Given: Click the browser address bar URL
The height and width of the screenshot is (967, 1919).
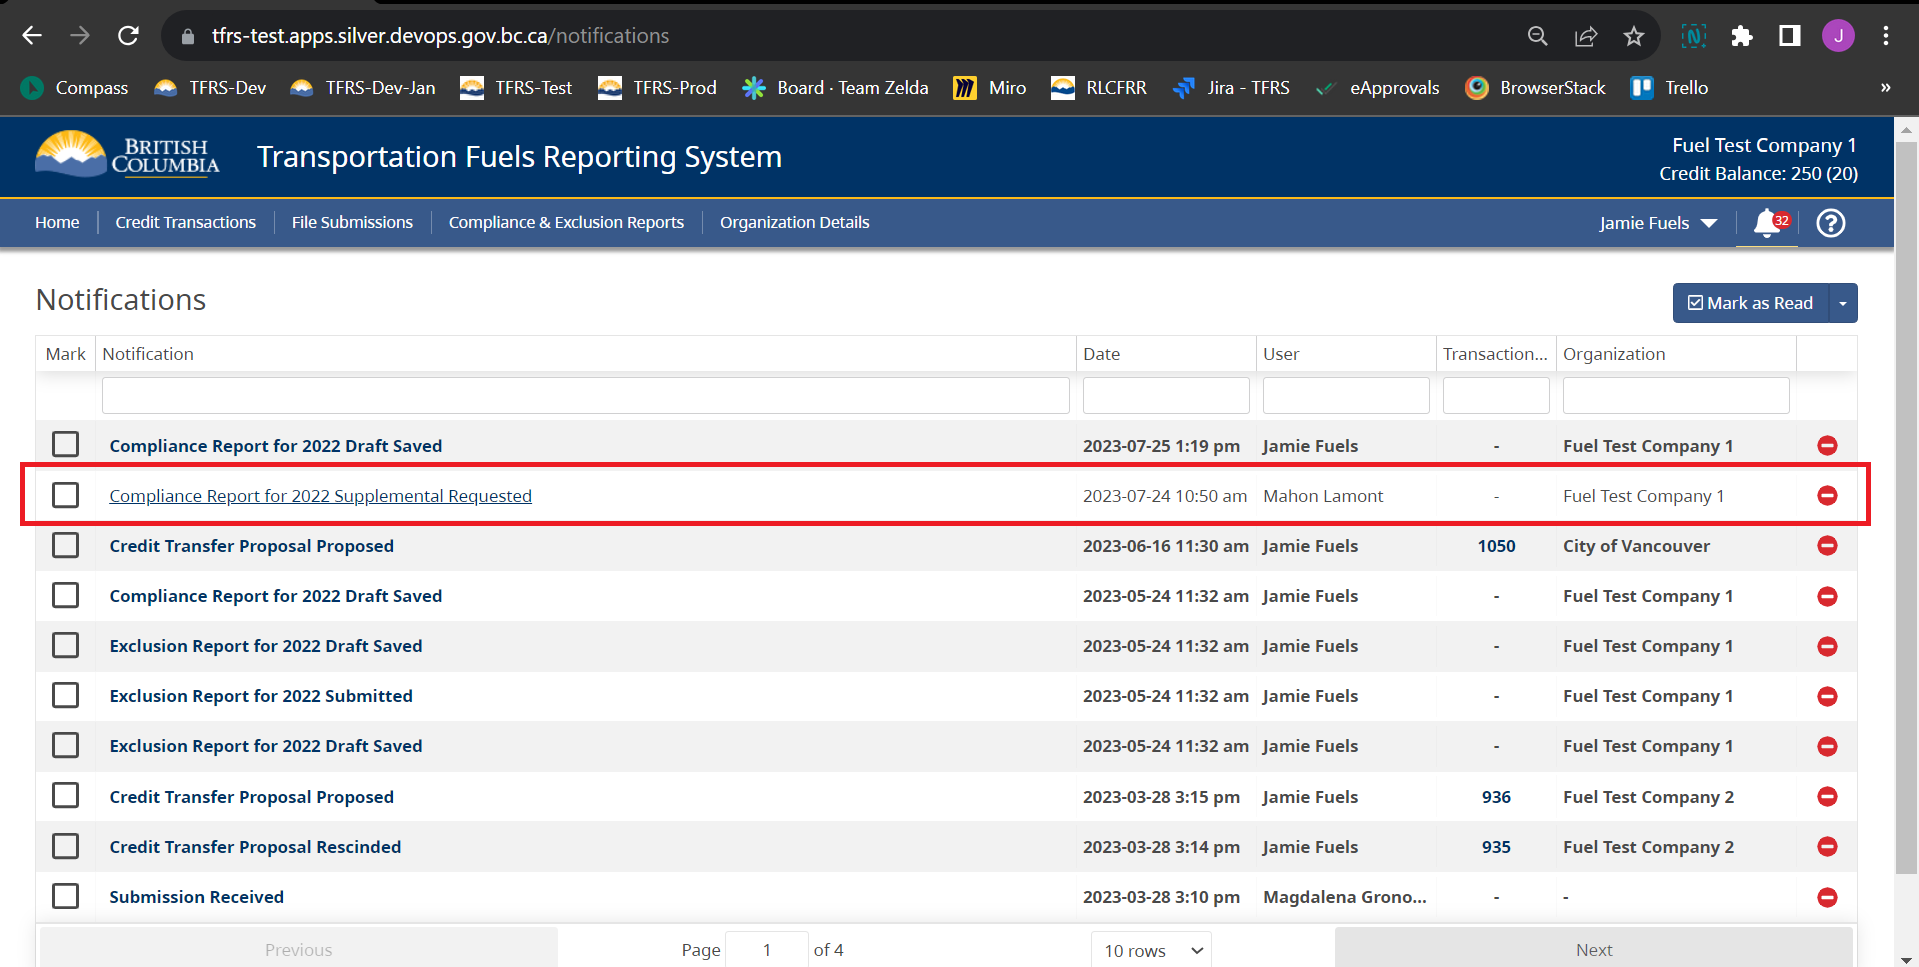Looking at the screenshot, I should 440,36.
